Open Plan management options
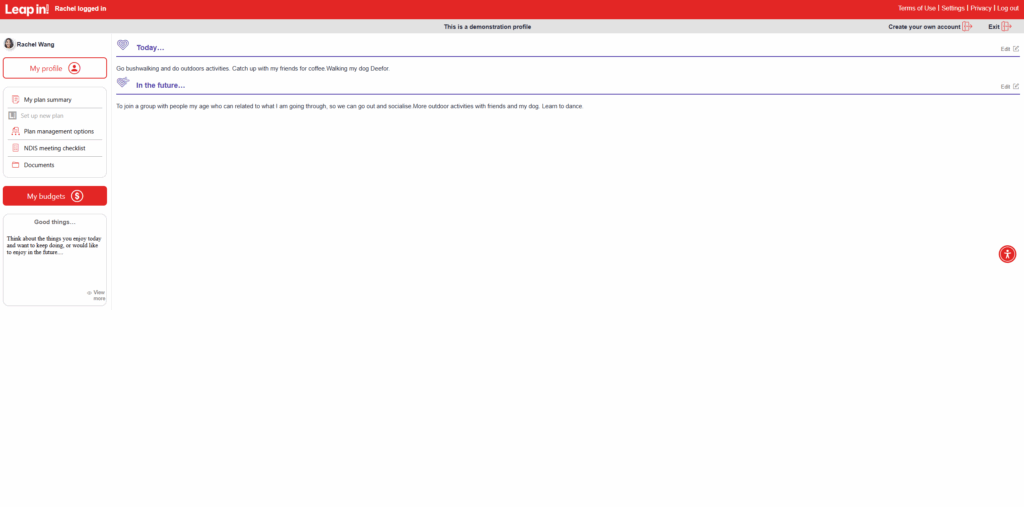Viewport: 1024px width, 507px height. [x=58, y=132]
